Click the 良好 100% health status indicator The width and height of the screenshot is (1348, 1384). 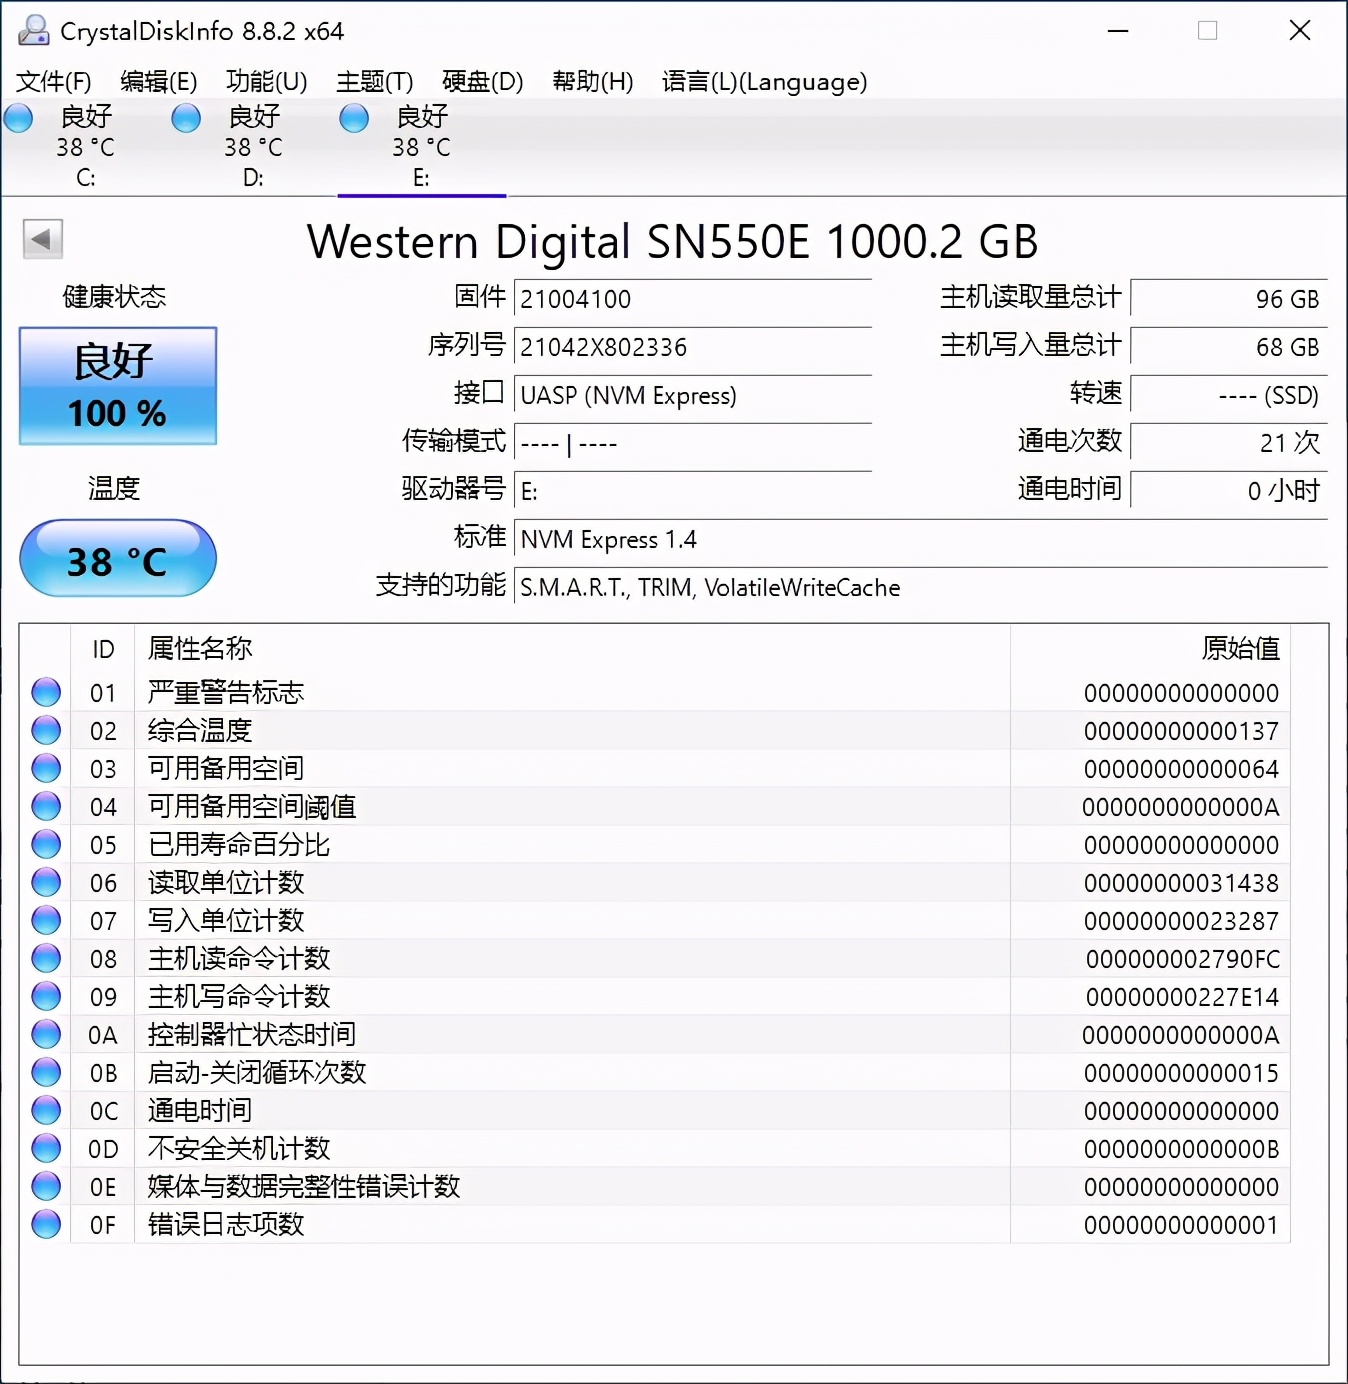(117, 386)
